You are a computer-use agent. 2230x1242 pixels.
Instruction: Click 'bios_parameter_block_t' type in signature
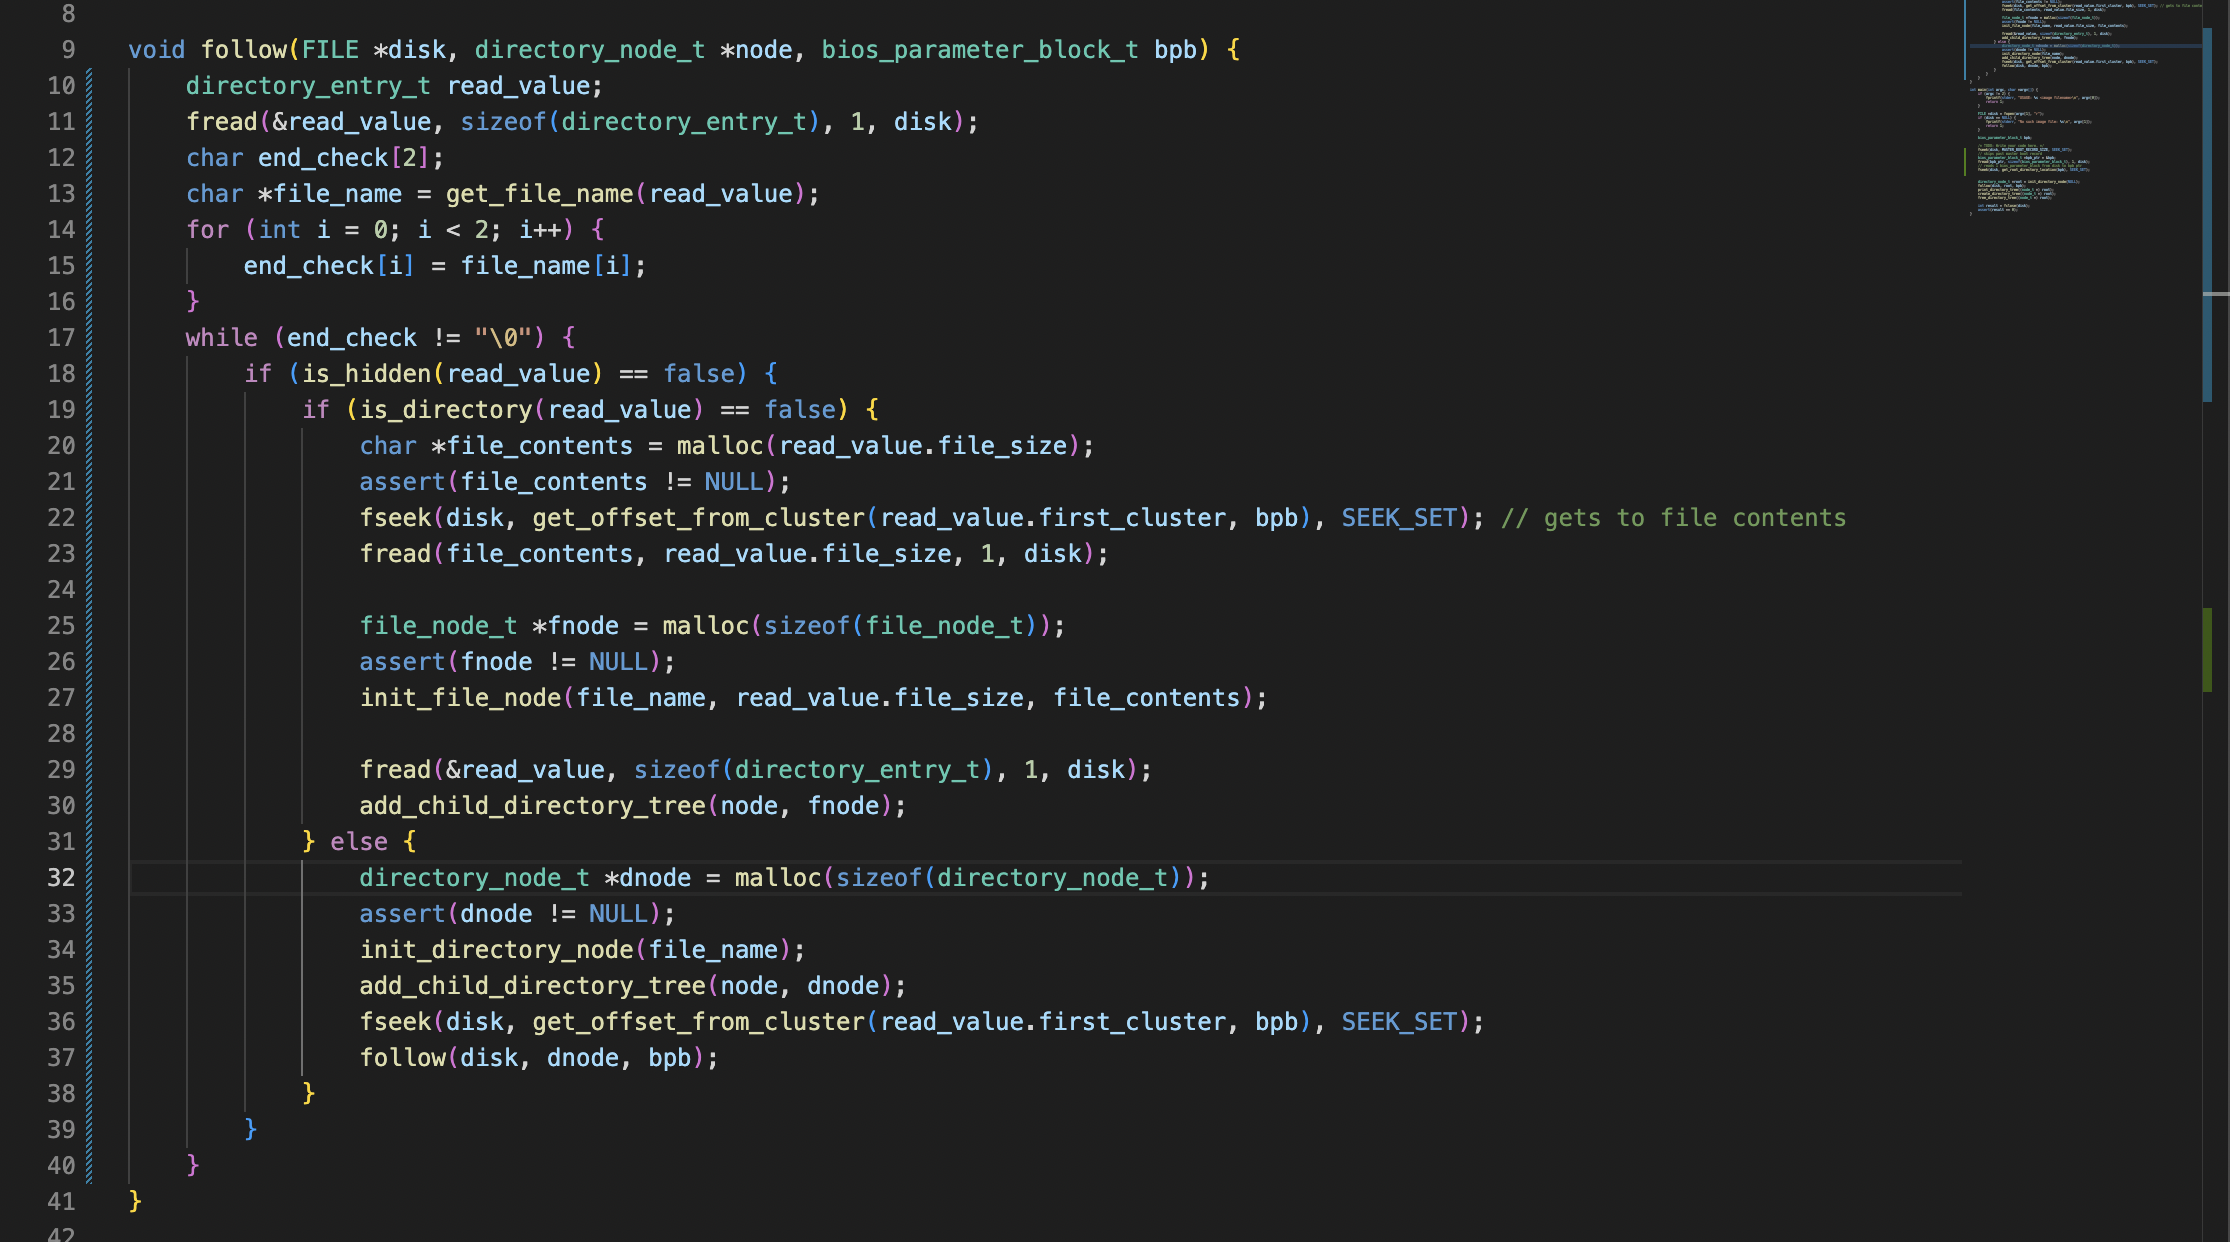(x=979, y=50)
